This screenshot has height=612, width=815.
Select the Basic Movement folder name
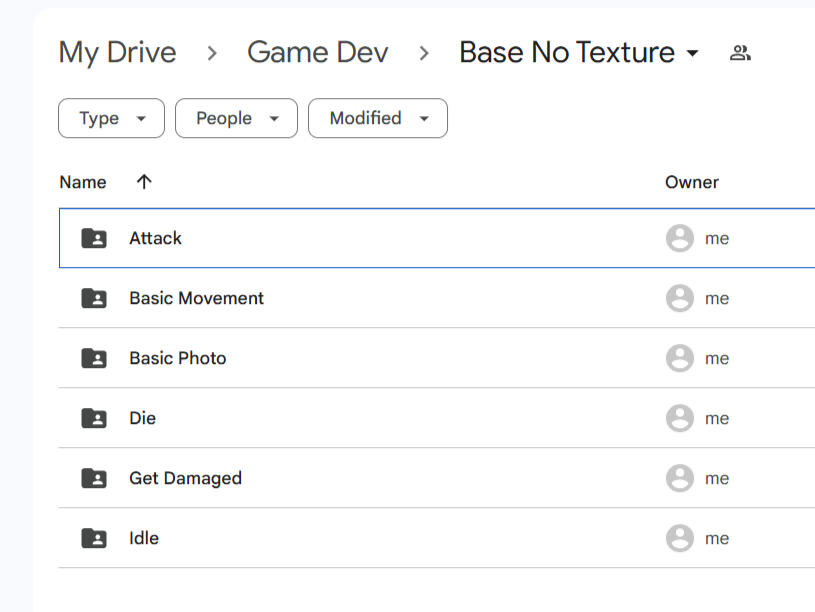click(196, 298)
